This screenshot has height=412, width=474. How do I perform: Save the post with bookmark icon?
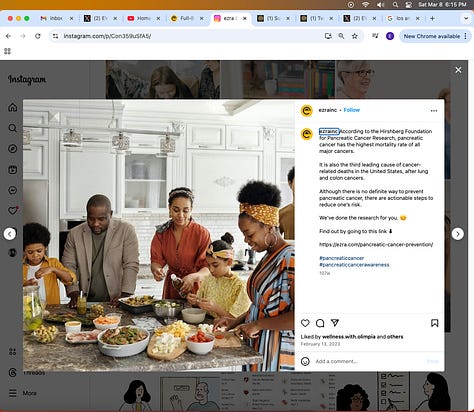coord(434,323)
